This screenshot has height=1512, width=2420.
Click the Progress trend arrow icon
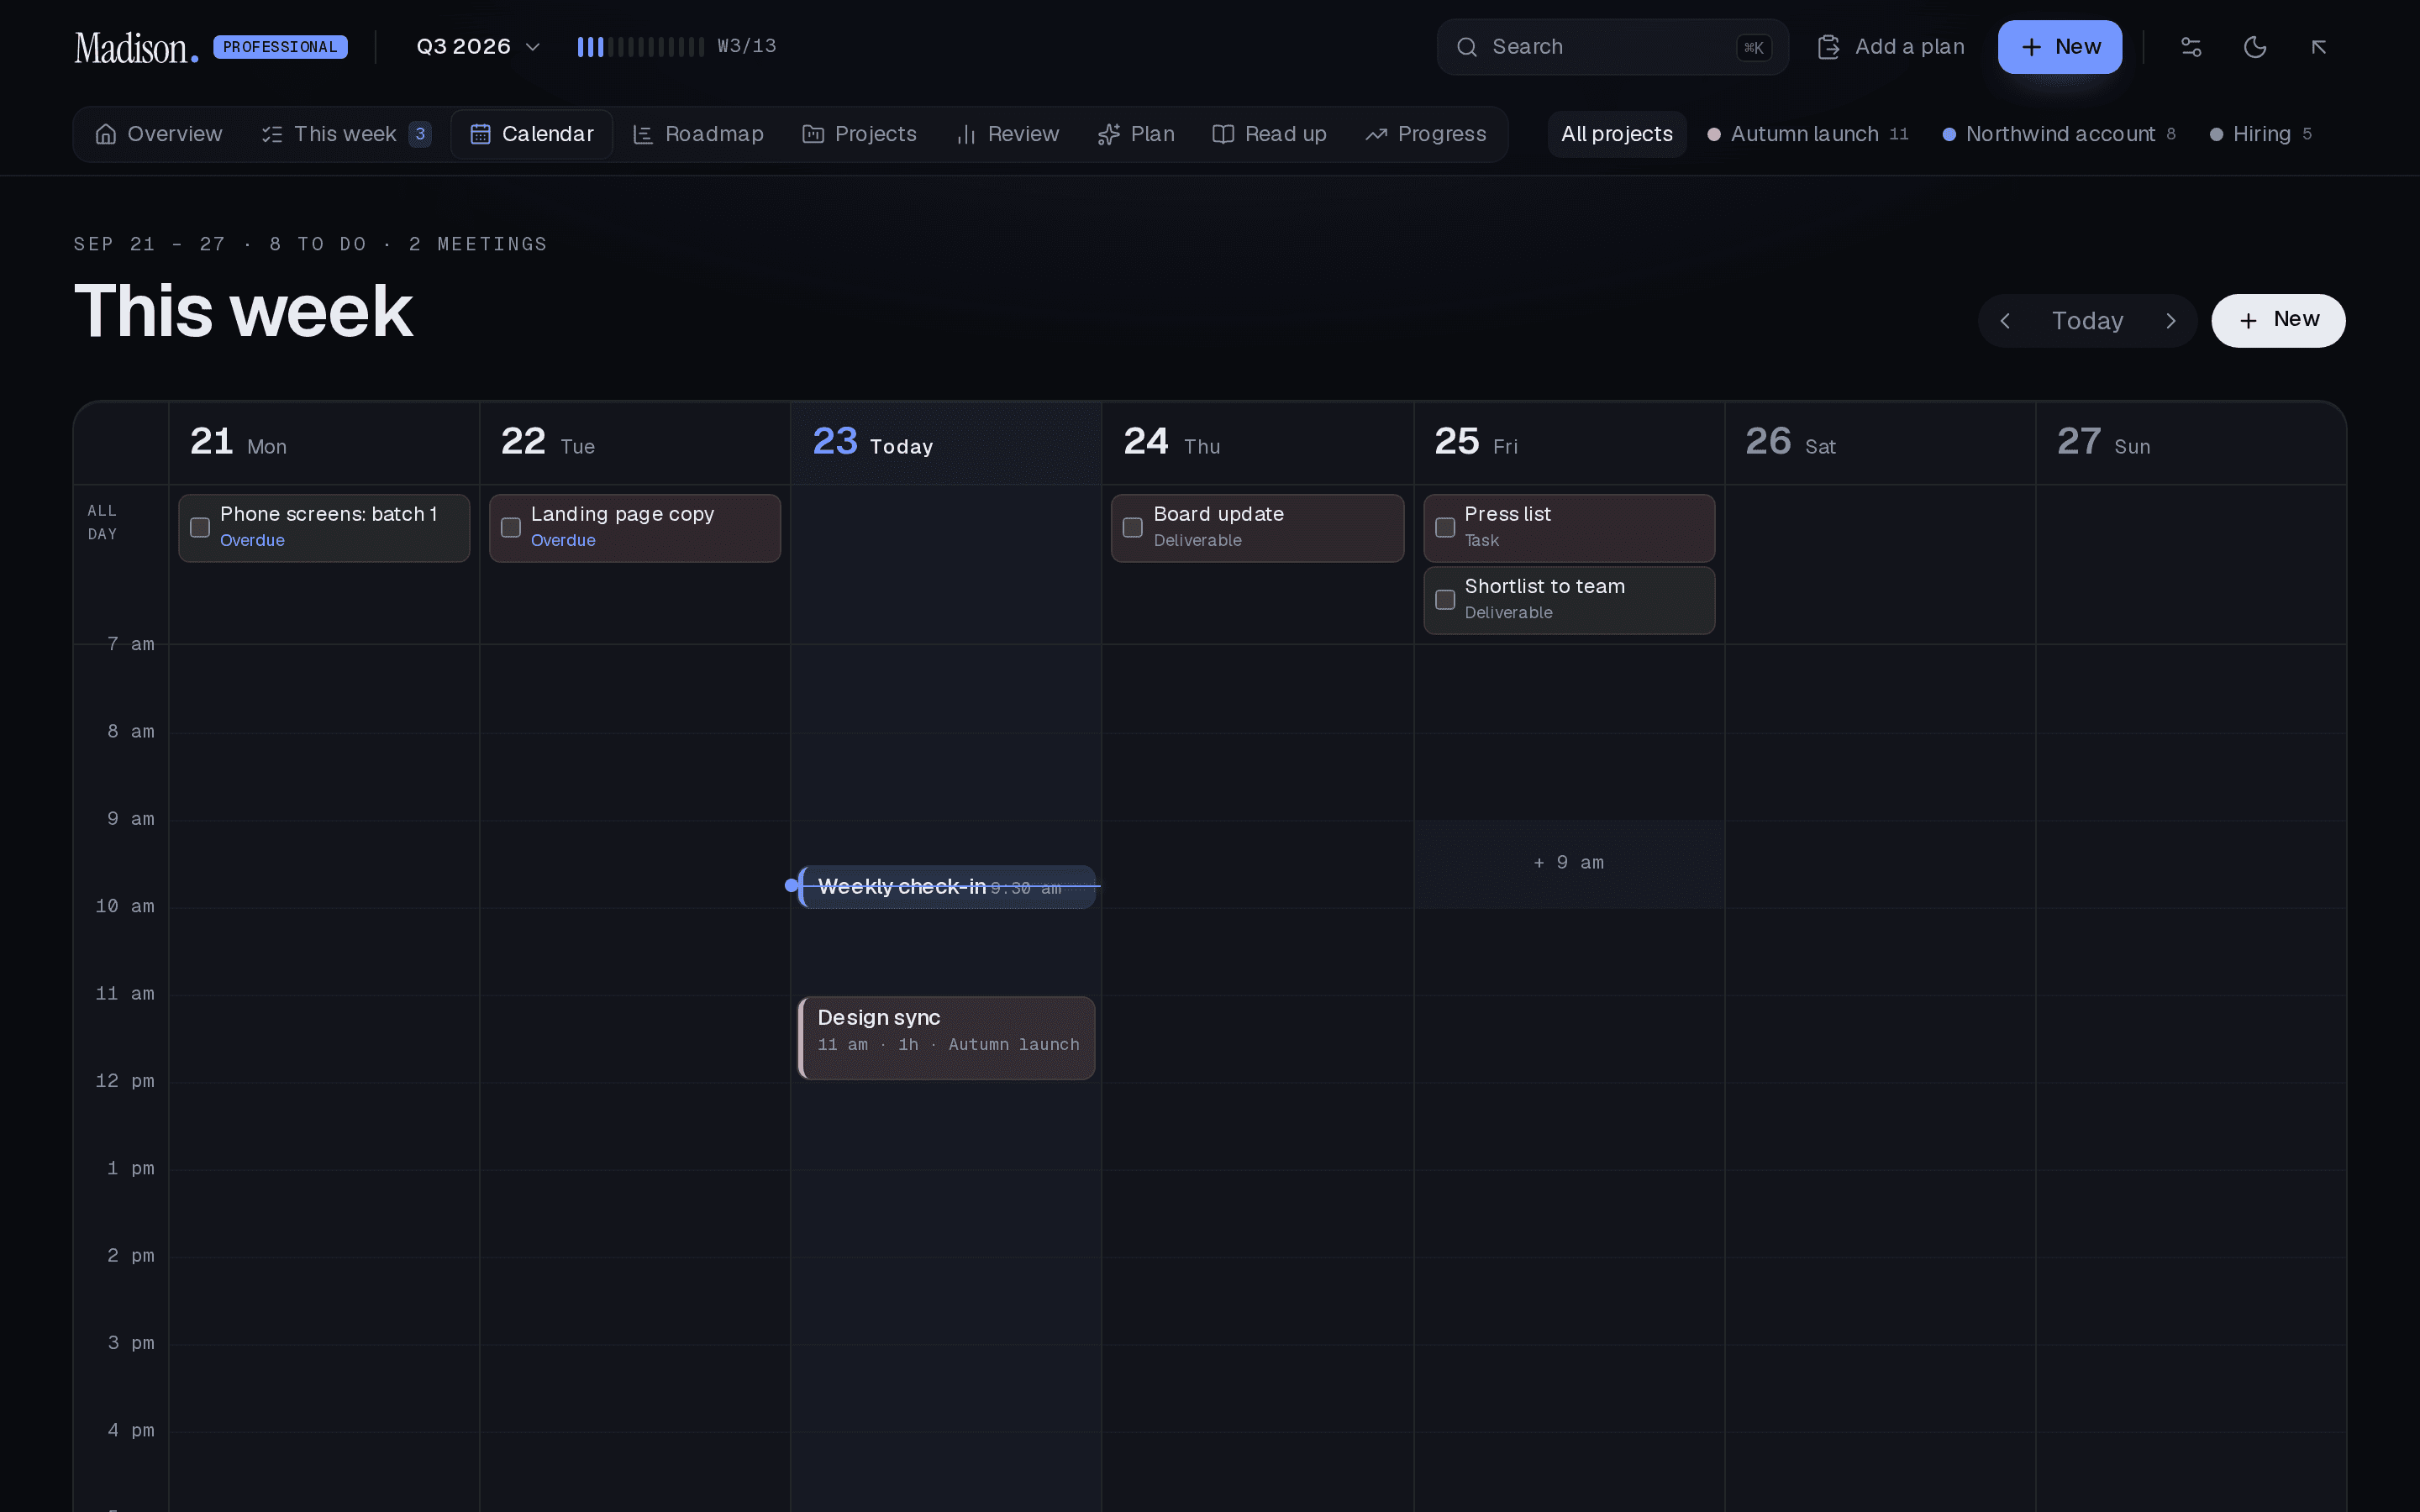pyautogui.click(x=1376, y=134)
